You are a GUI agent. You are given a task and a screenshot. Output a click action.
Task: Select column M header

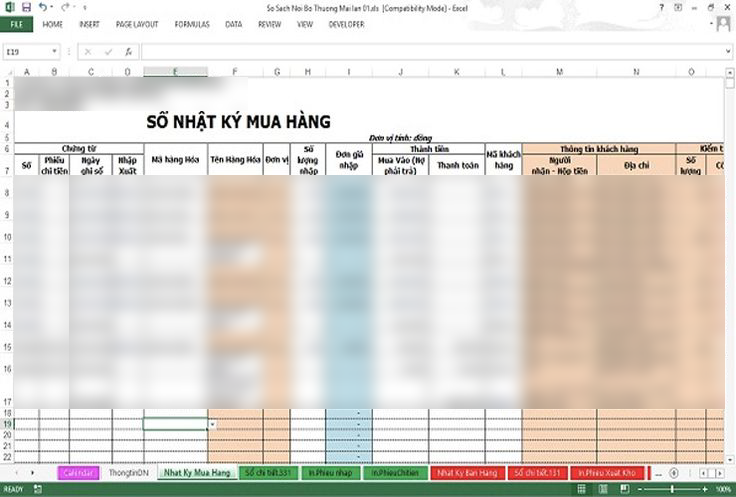coord(560,72)
